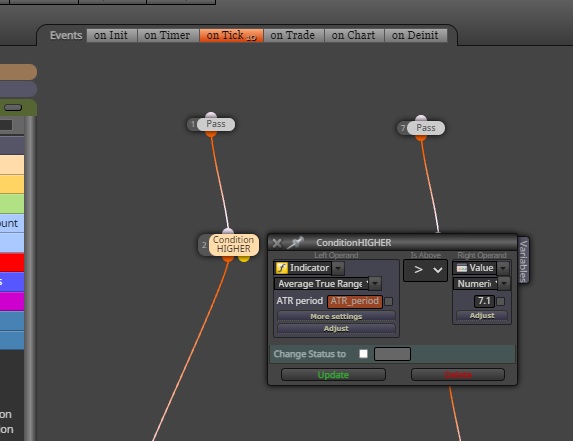Screen dimensions: 573x441
Task: Click the Value type icon in Right Operand
Action: (x=462, y=268)
